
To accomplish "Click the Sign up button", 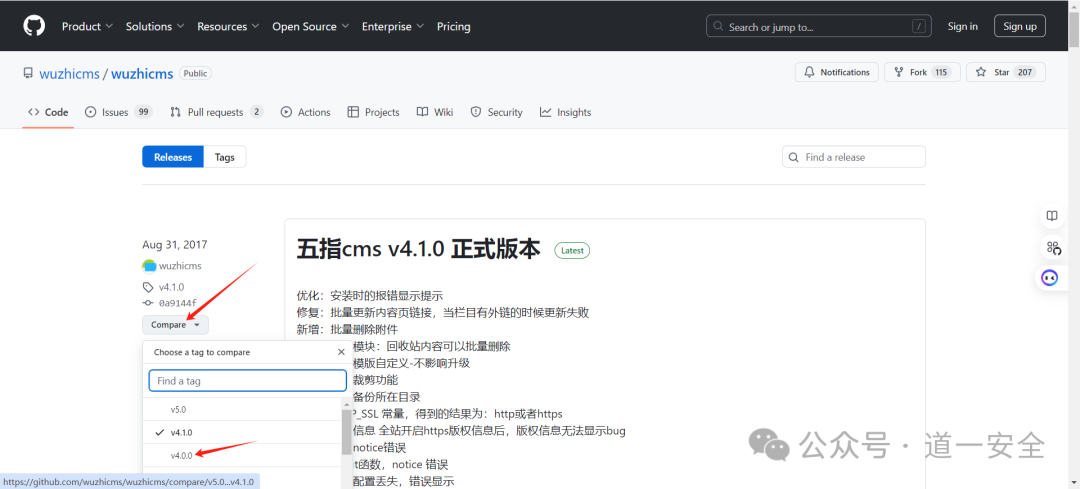I will 1020,26.
